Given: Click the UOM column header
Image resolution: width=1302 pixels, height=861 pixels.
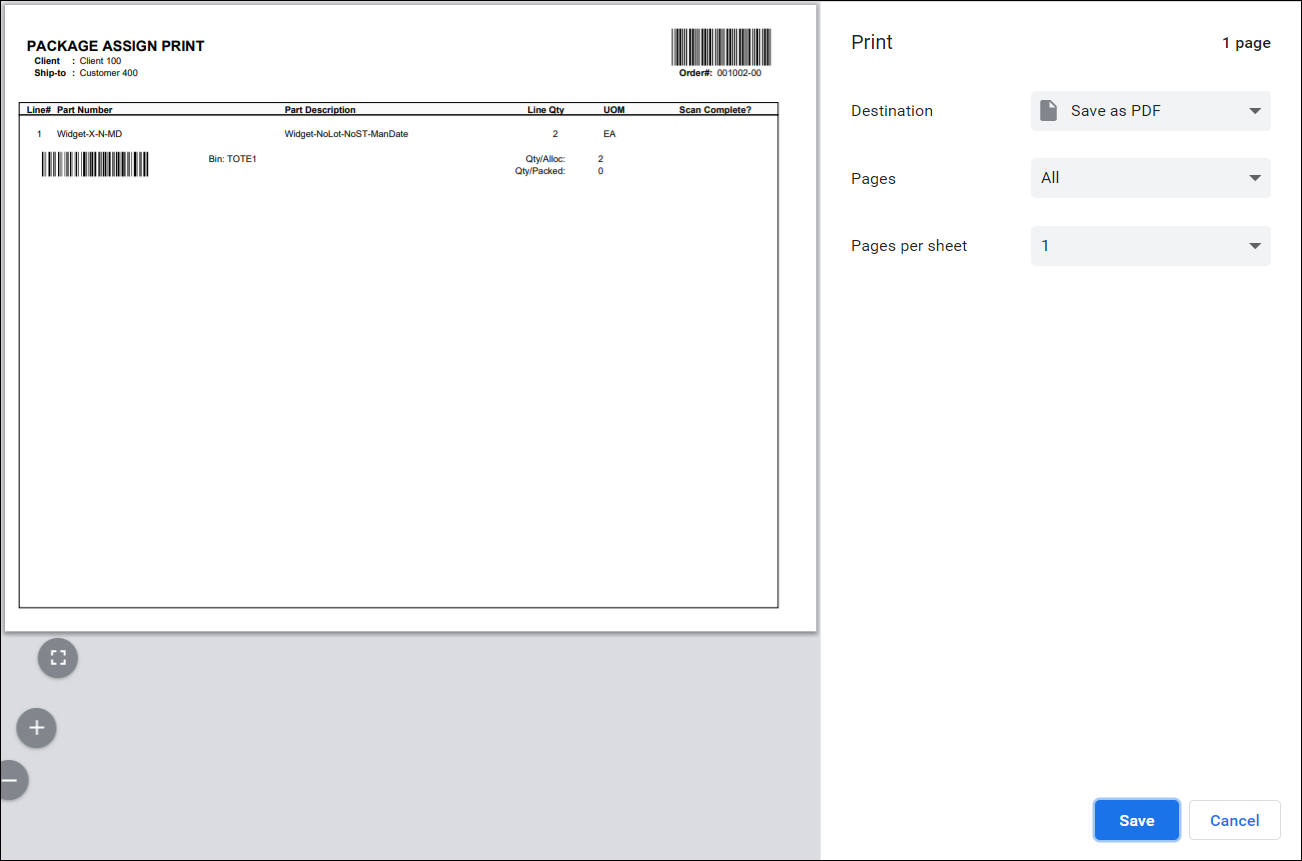Looking at the screenshot, I should (x=614, y=110).
